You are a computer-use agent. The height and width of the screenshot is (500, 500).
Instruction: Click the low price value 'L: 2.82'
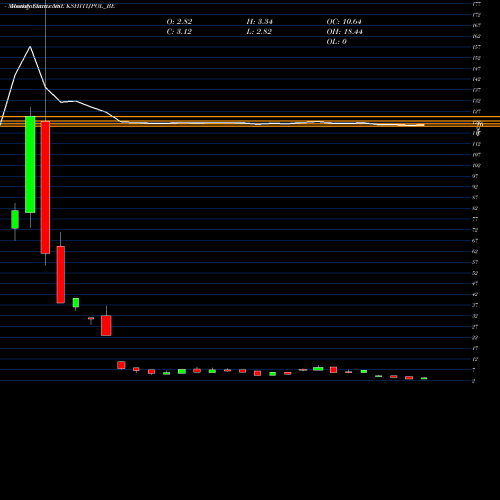259,31
